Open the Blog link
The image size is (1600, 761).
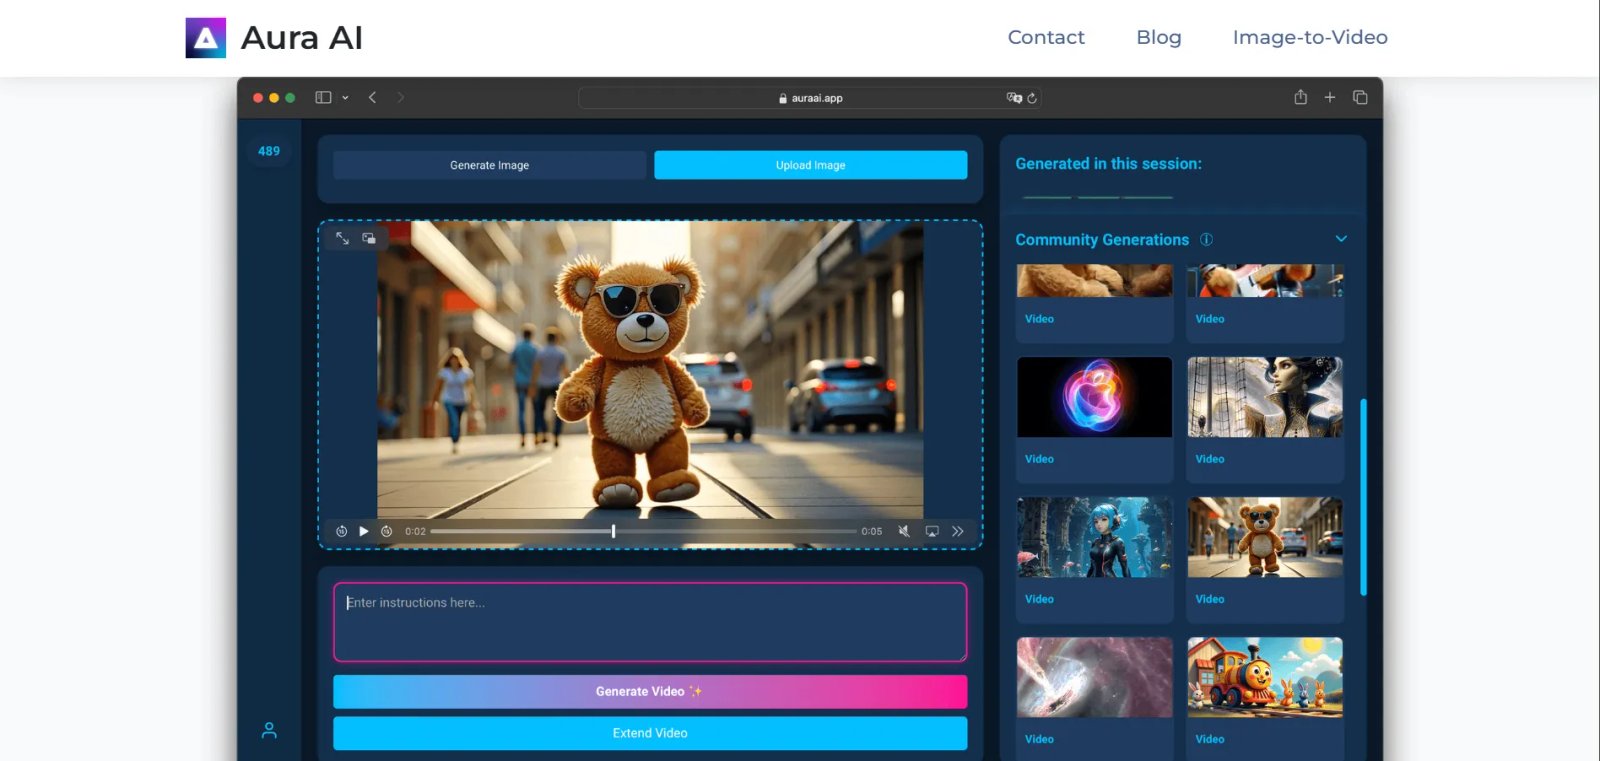coord(1159,37)
